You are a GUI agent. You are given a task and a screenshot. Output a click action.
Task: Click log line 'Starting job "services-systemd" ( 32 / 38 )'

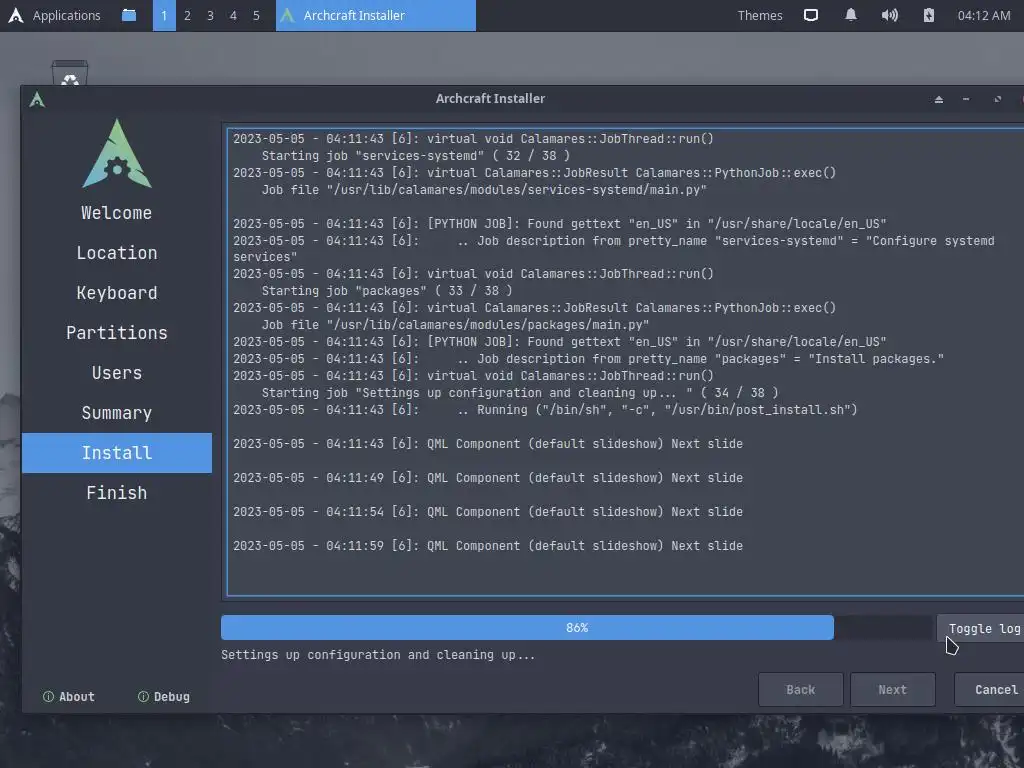coord(415,155)
